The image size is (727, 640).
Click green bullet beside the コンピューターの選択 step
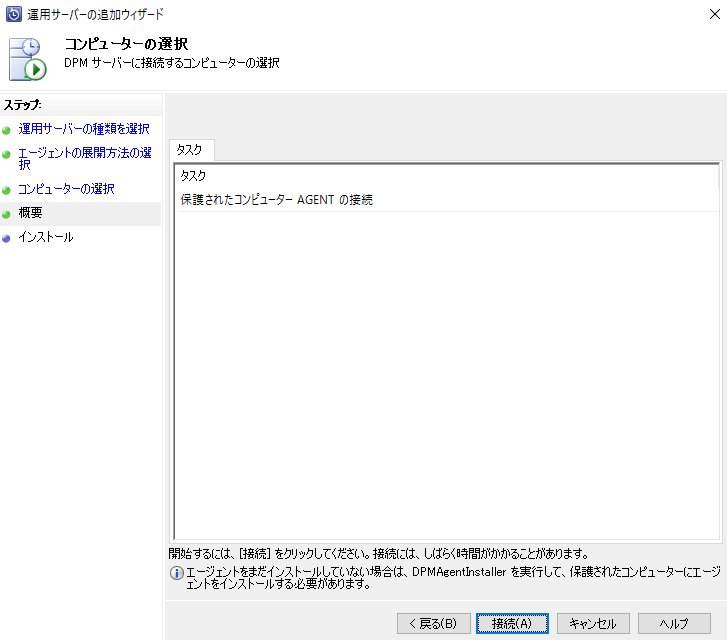pos(6,191)
